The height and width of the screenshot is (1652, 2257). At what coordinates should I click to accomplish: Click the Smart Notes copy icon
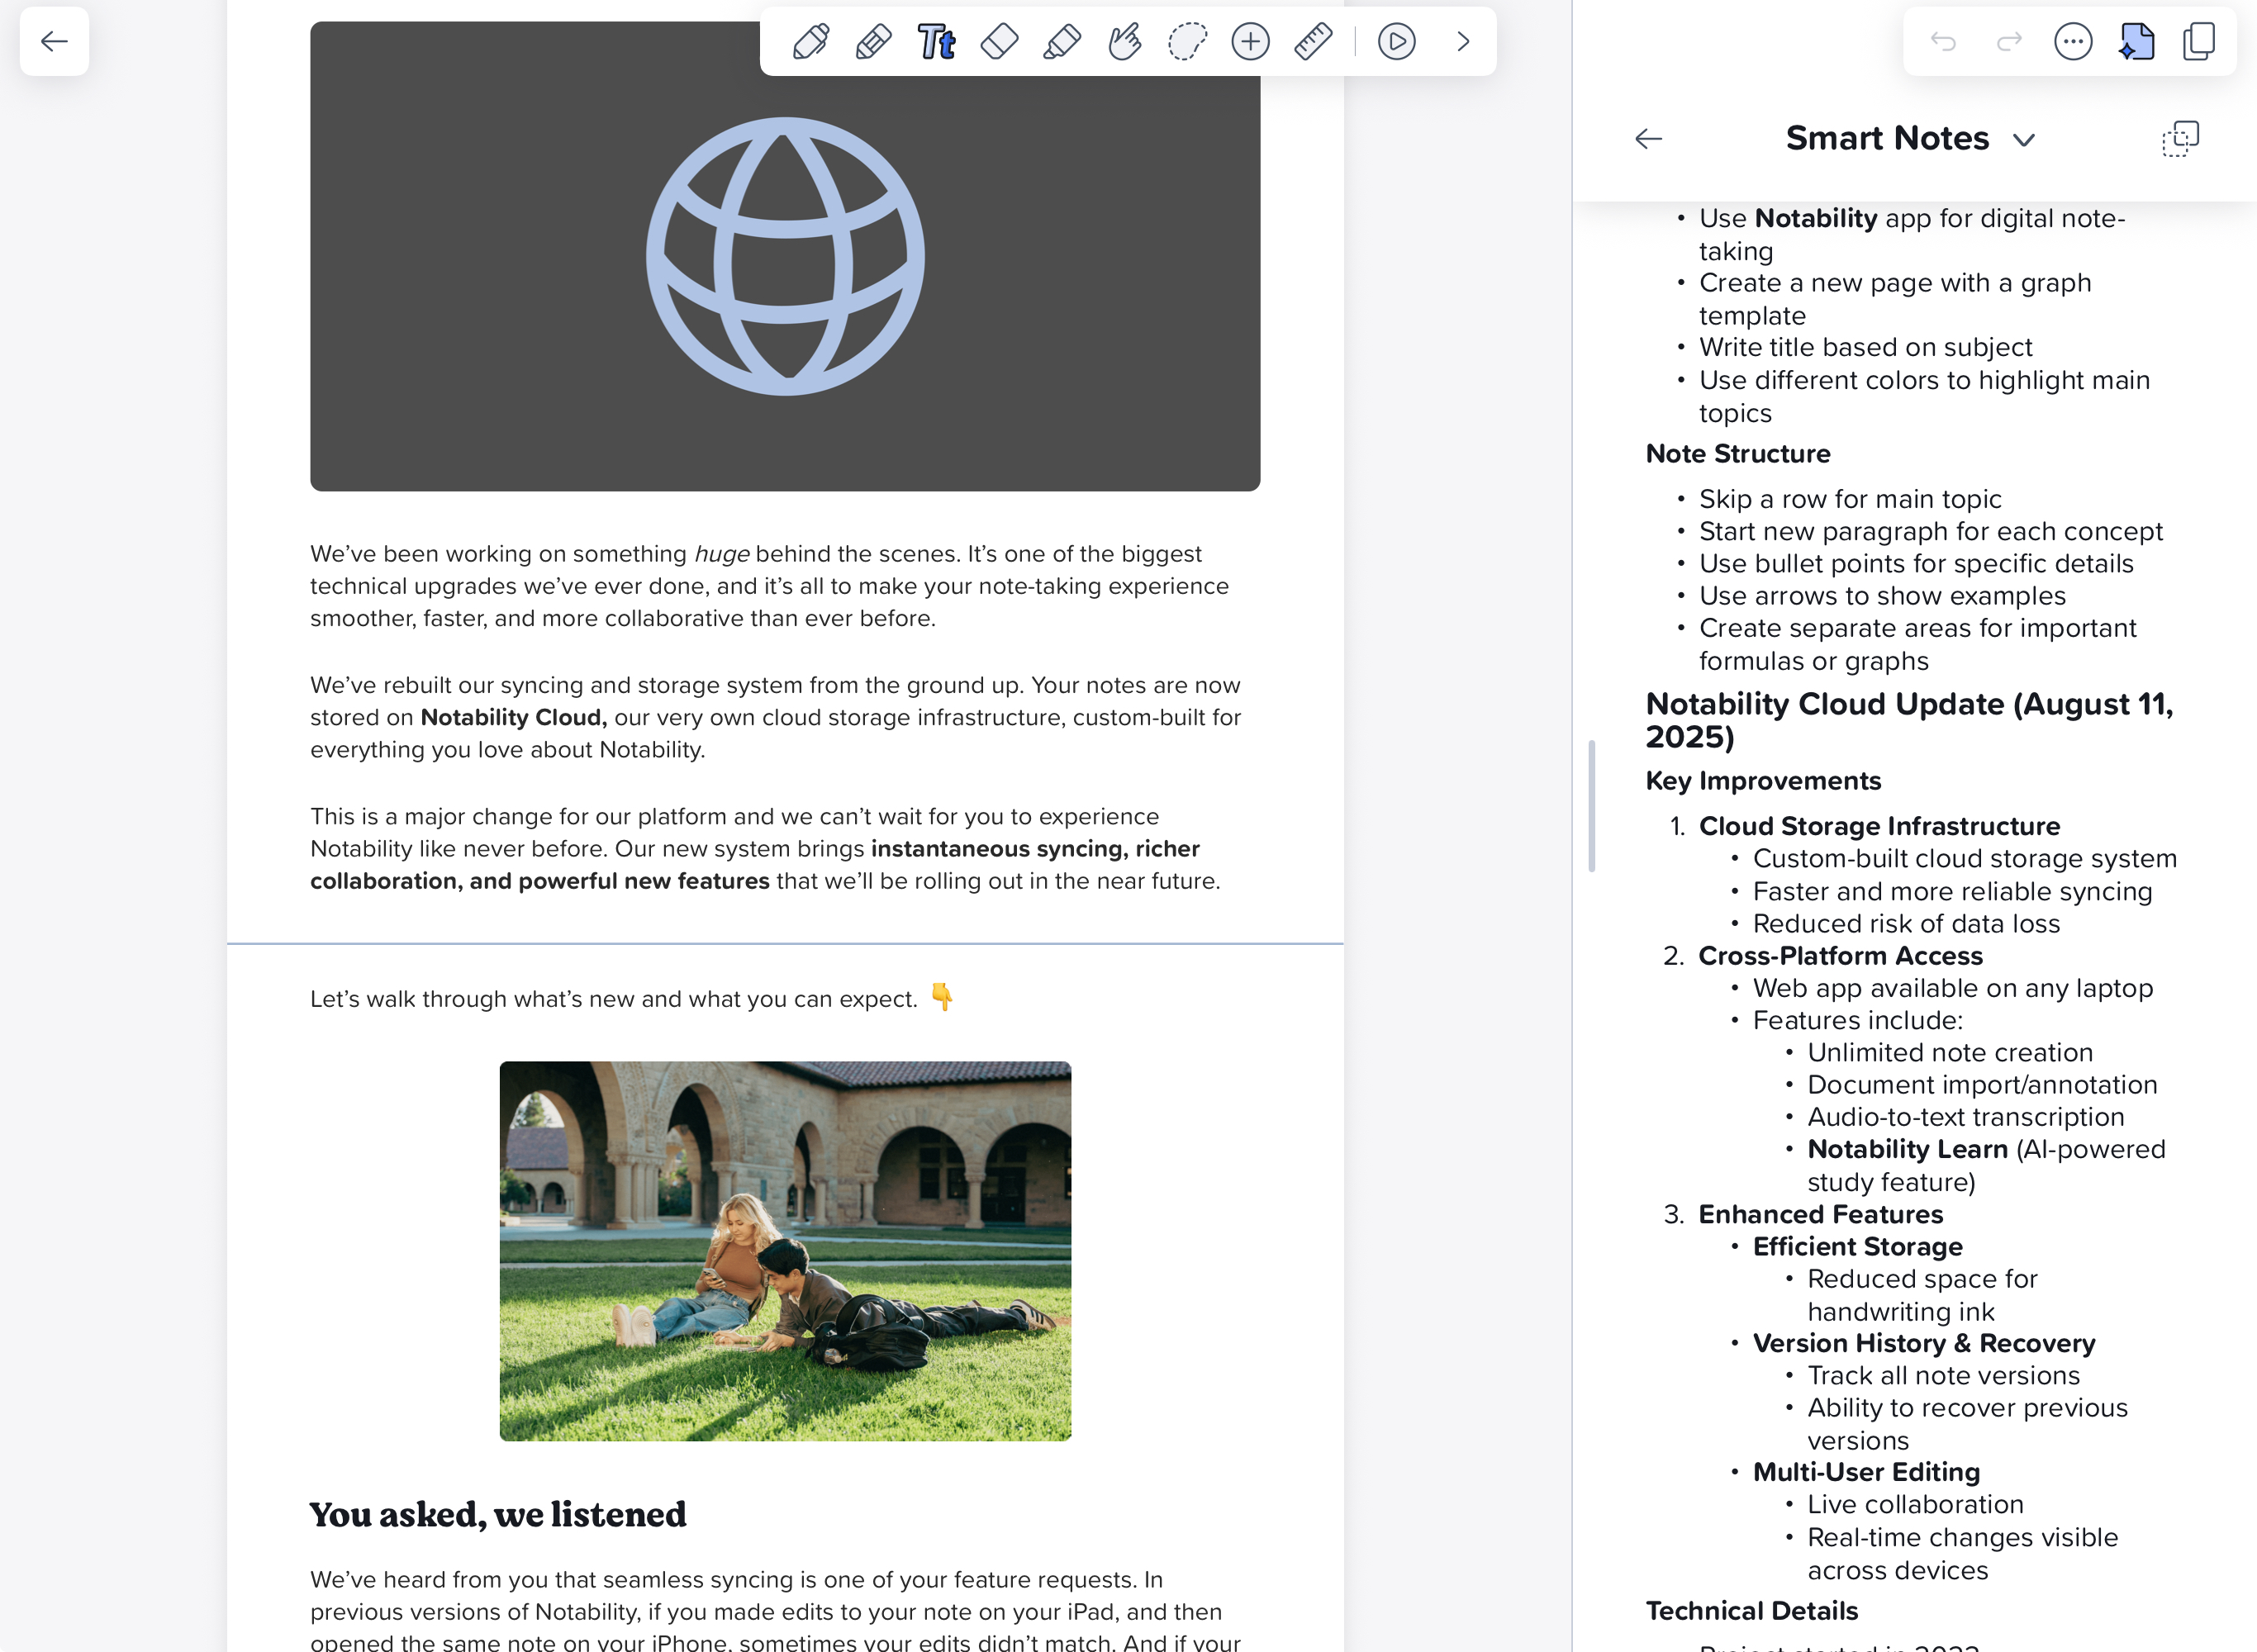click(2180, 138)
